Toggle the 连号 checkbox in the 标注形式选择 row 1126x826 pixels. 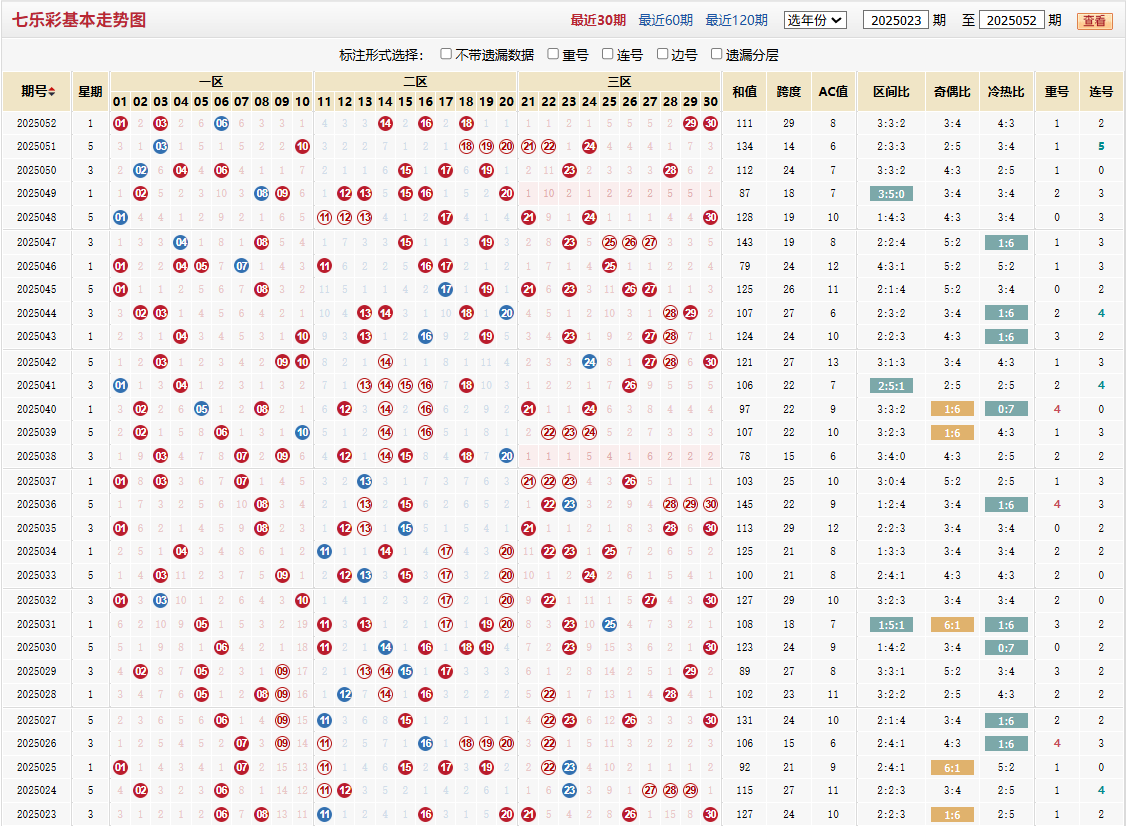click(608, 54)
